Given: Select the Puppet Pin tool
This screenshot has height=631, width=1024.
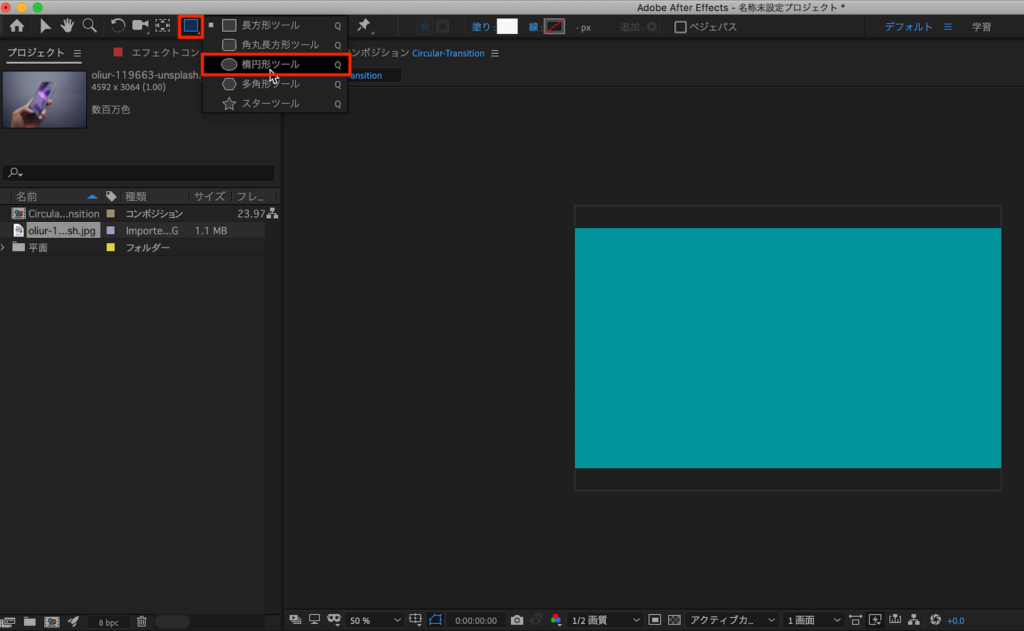Looking at the screenshot, I should tap(363, 26).
